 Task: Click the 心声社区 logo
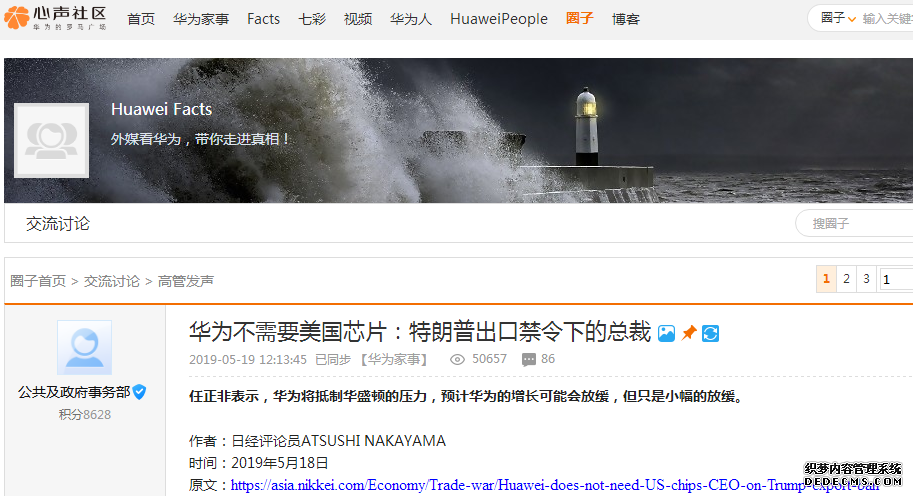[55, 19]
